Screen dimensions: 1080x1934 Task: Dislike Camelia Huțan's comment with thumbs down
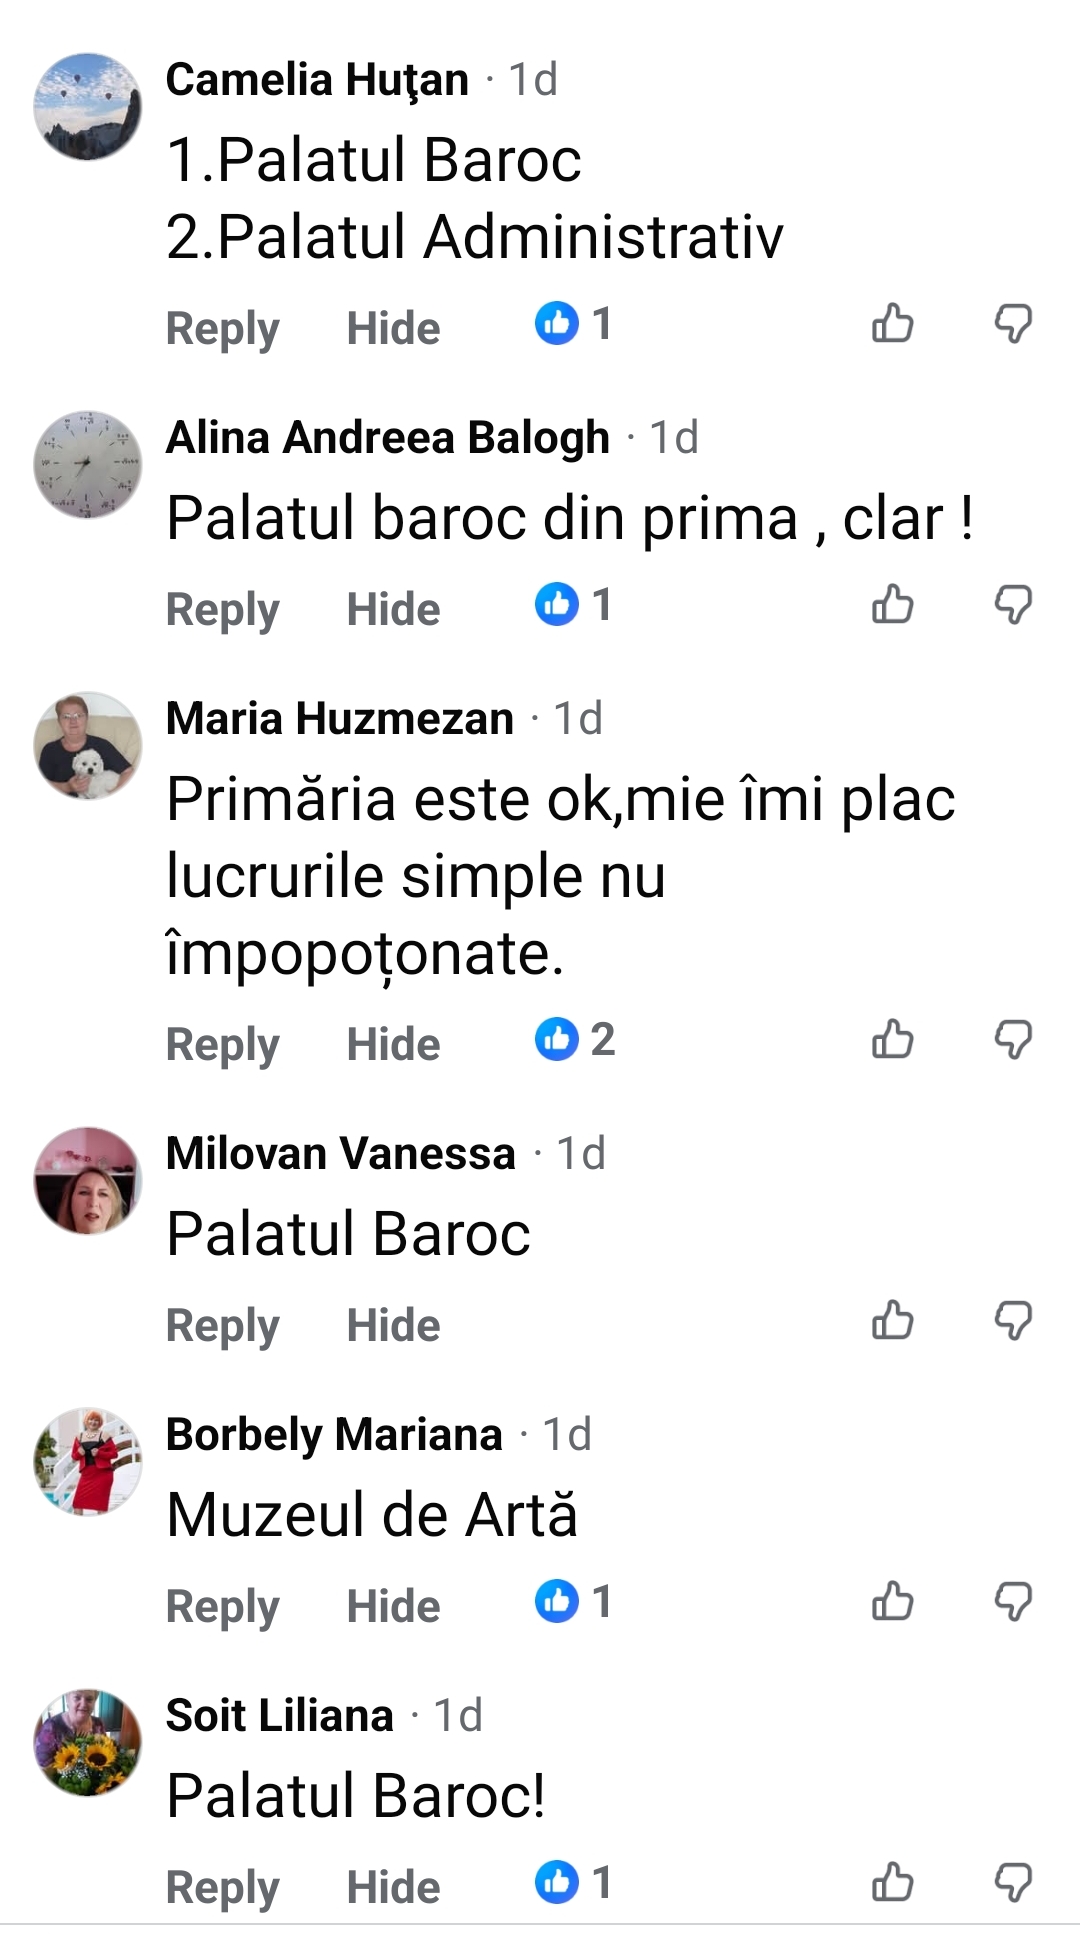pyautogui.click(x=1013, y=323)
